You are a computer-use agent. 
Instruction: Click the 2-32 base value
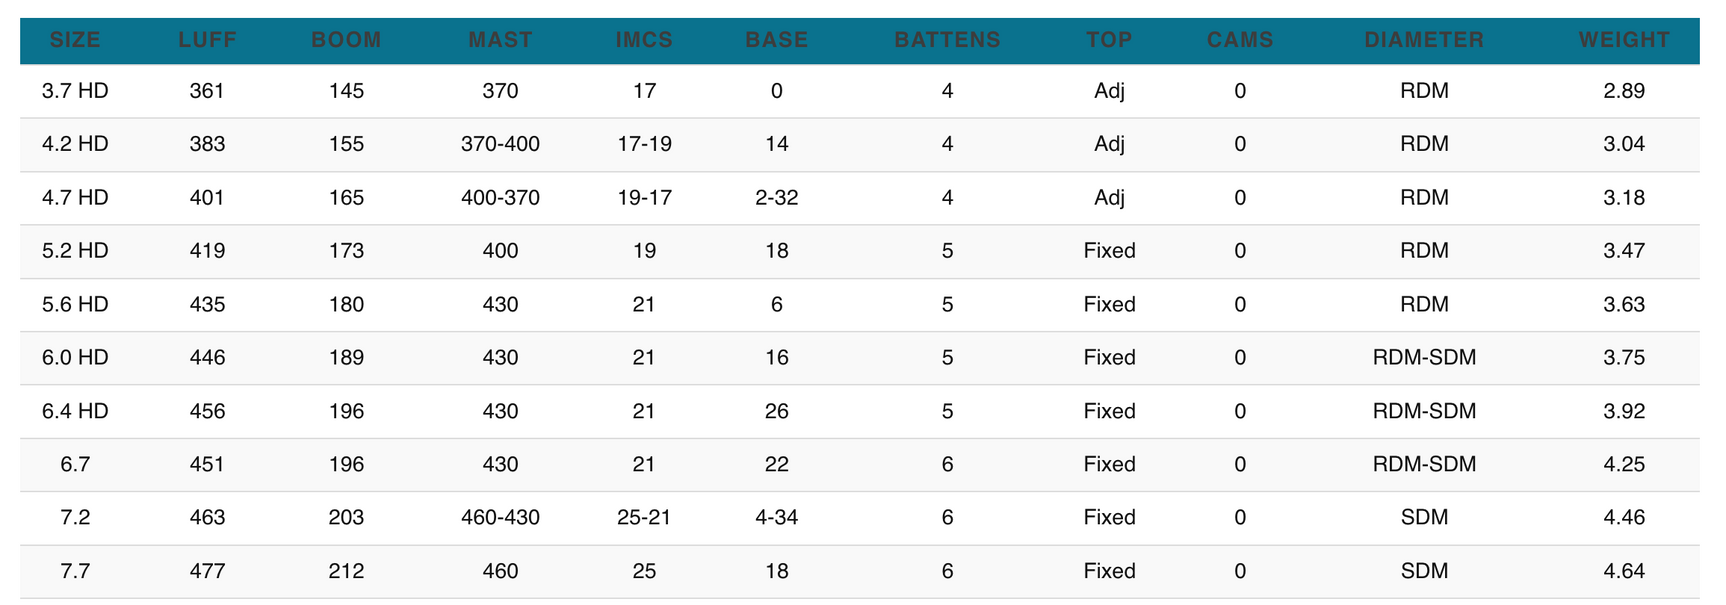tap(776, 198)
